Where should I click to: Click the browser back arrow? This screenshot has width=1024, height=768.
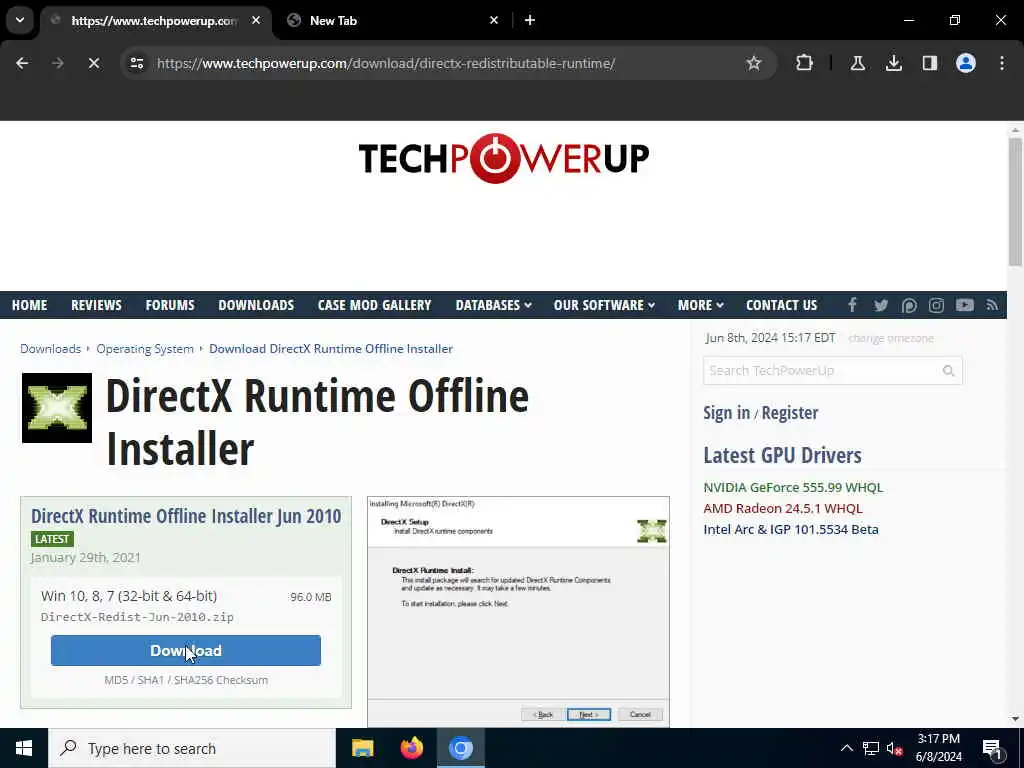tap(22, 63)
